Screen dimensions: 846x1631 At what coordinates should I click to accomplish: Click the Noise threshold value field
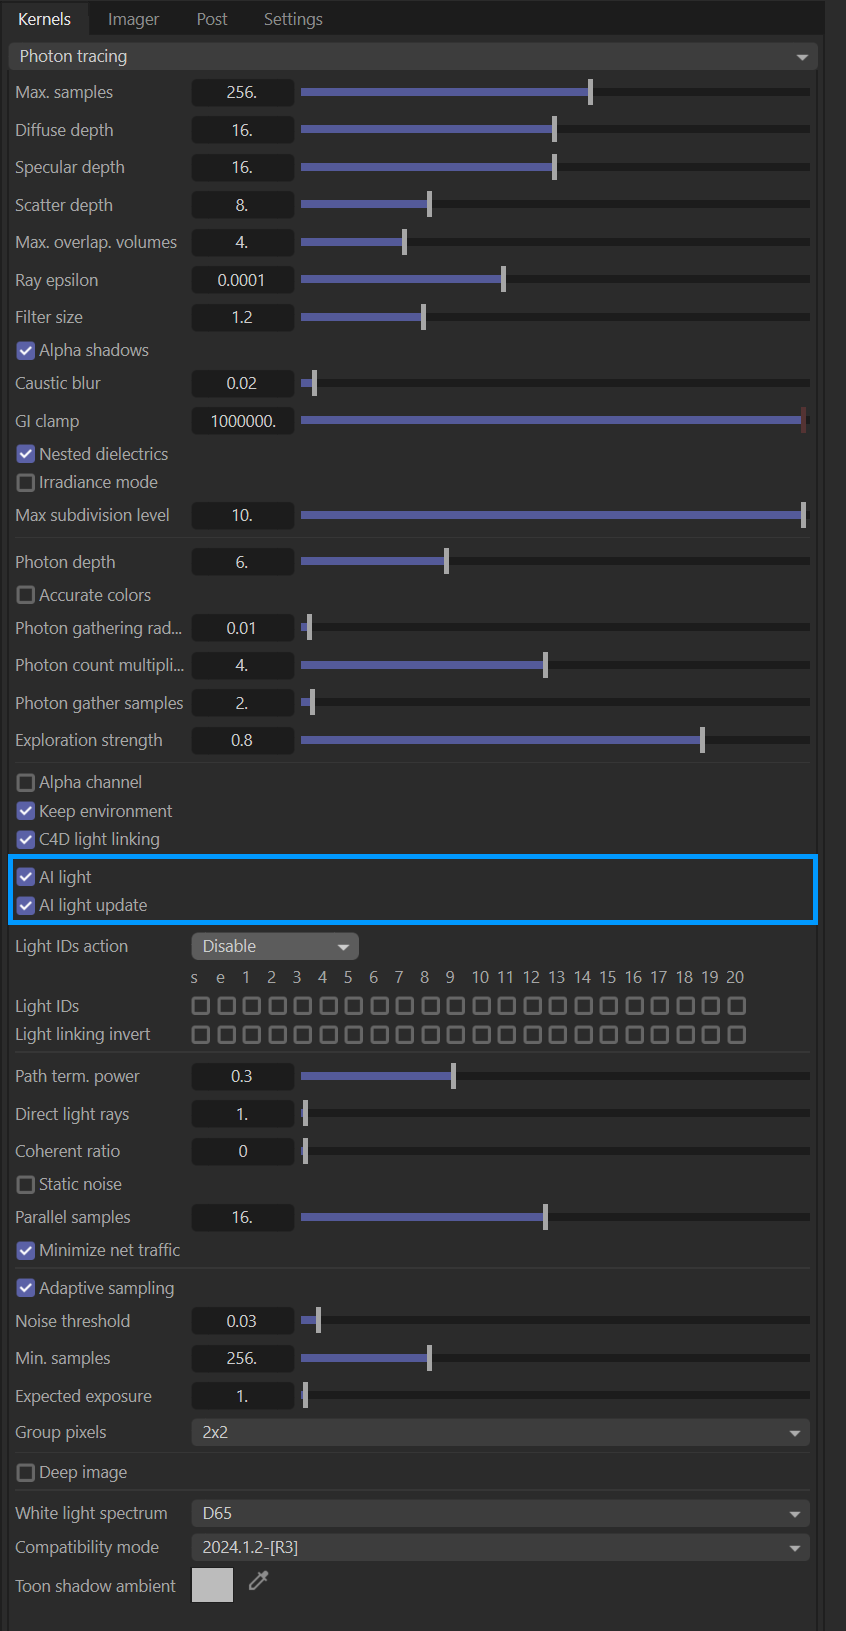(242, 1321)
